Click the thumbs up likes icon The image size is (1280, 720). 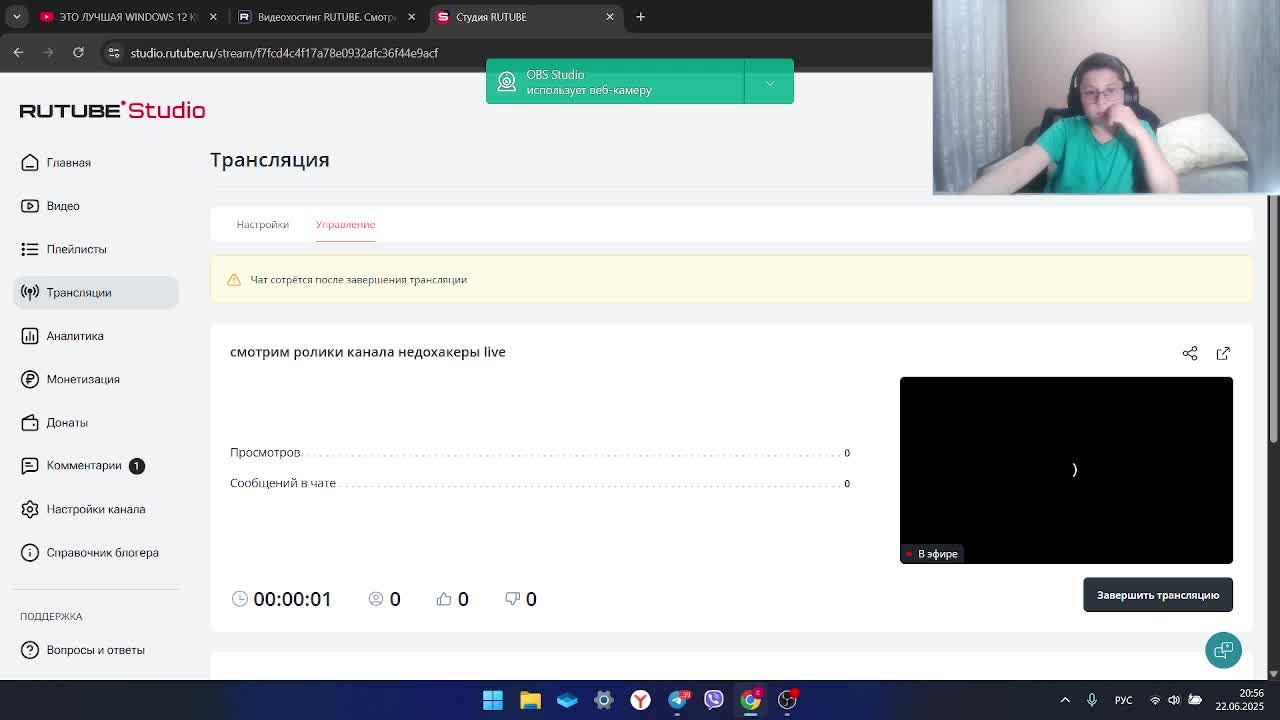[x=444, y=598]
